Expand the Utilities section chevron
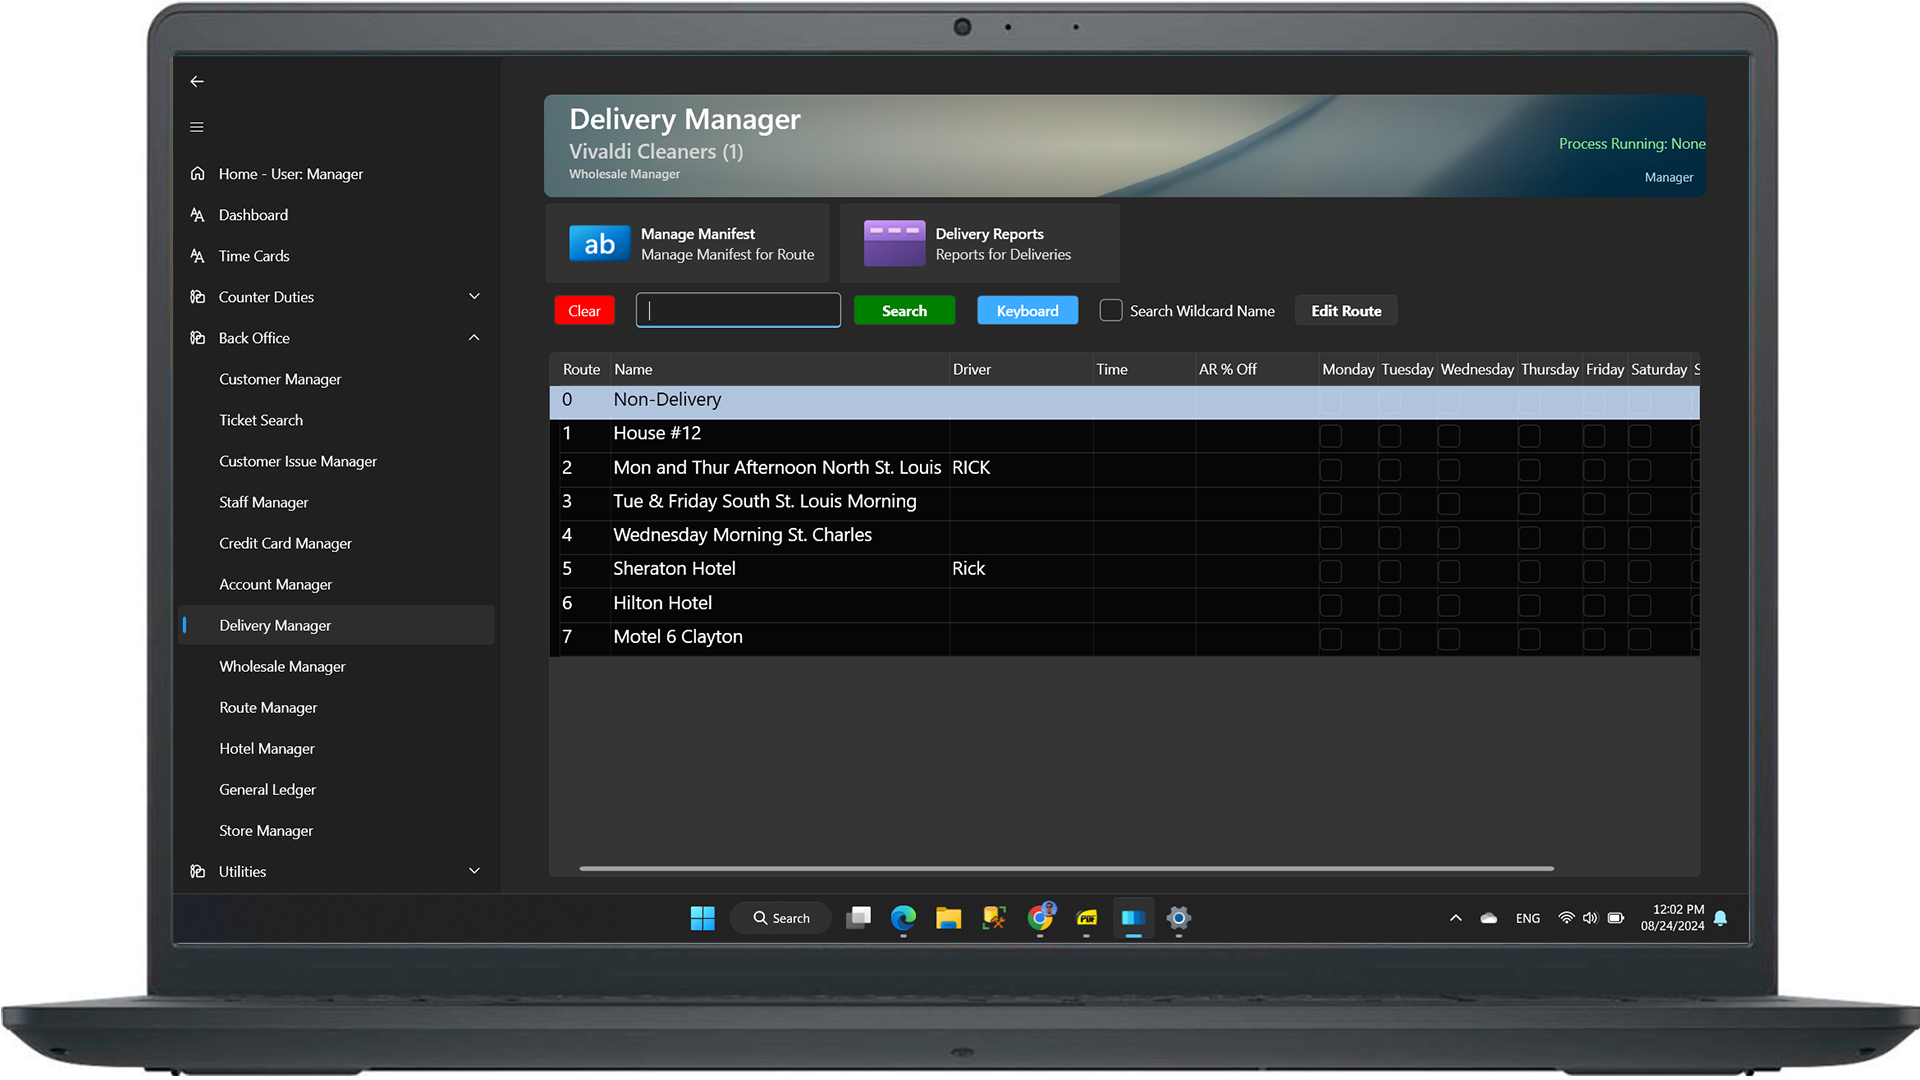 (x=474, y=871)
